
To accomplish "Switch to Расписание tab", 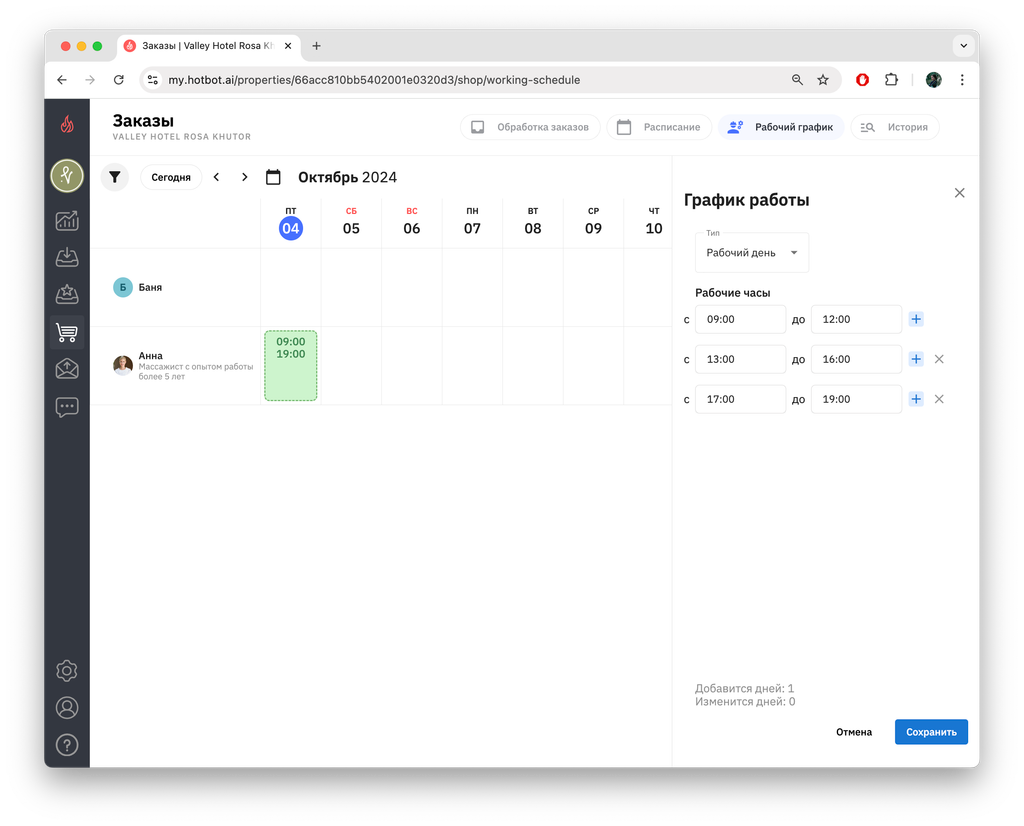I will [659, 127].
